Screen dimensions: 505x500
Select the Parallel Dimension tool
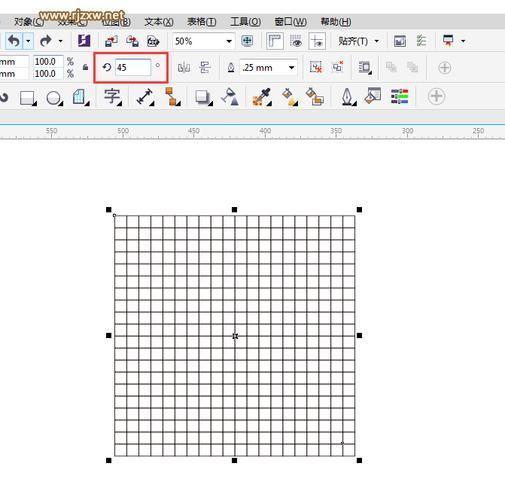145,97
